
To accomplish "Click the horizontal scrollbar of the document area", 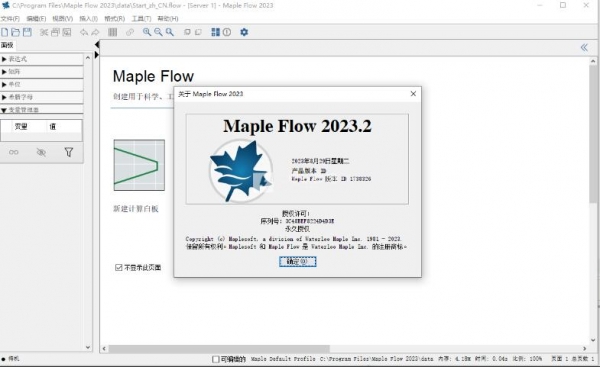I will 219,349.
